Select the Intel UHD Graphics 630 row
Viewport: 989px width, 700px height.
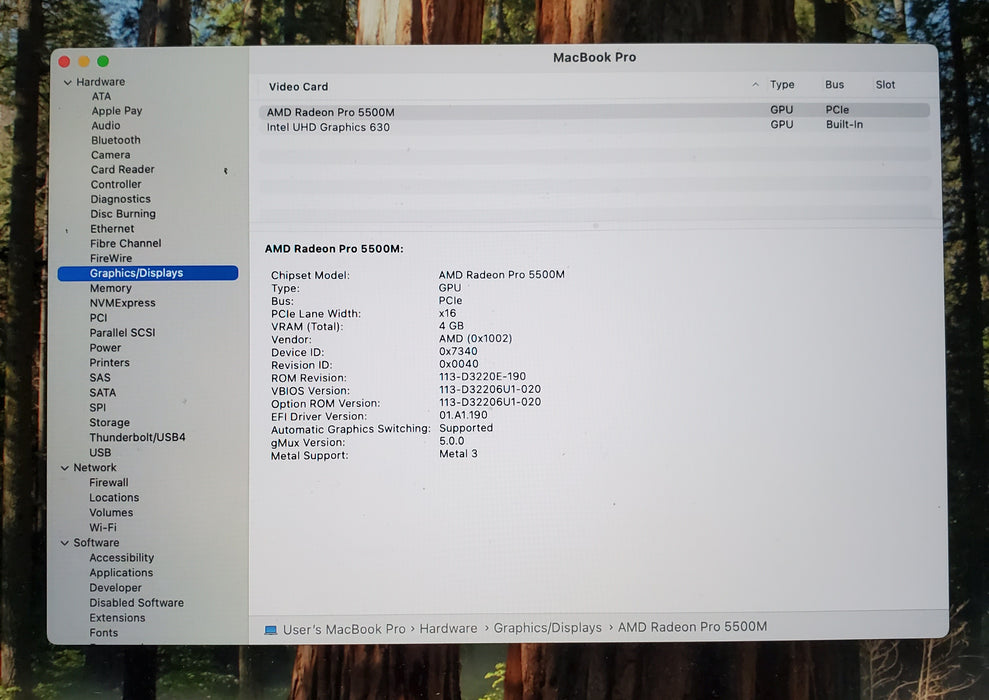coord(594,126)
